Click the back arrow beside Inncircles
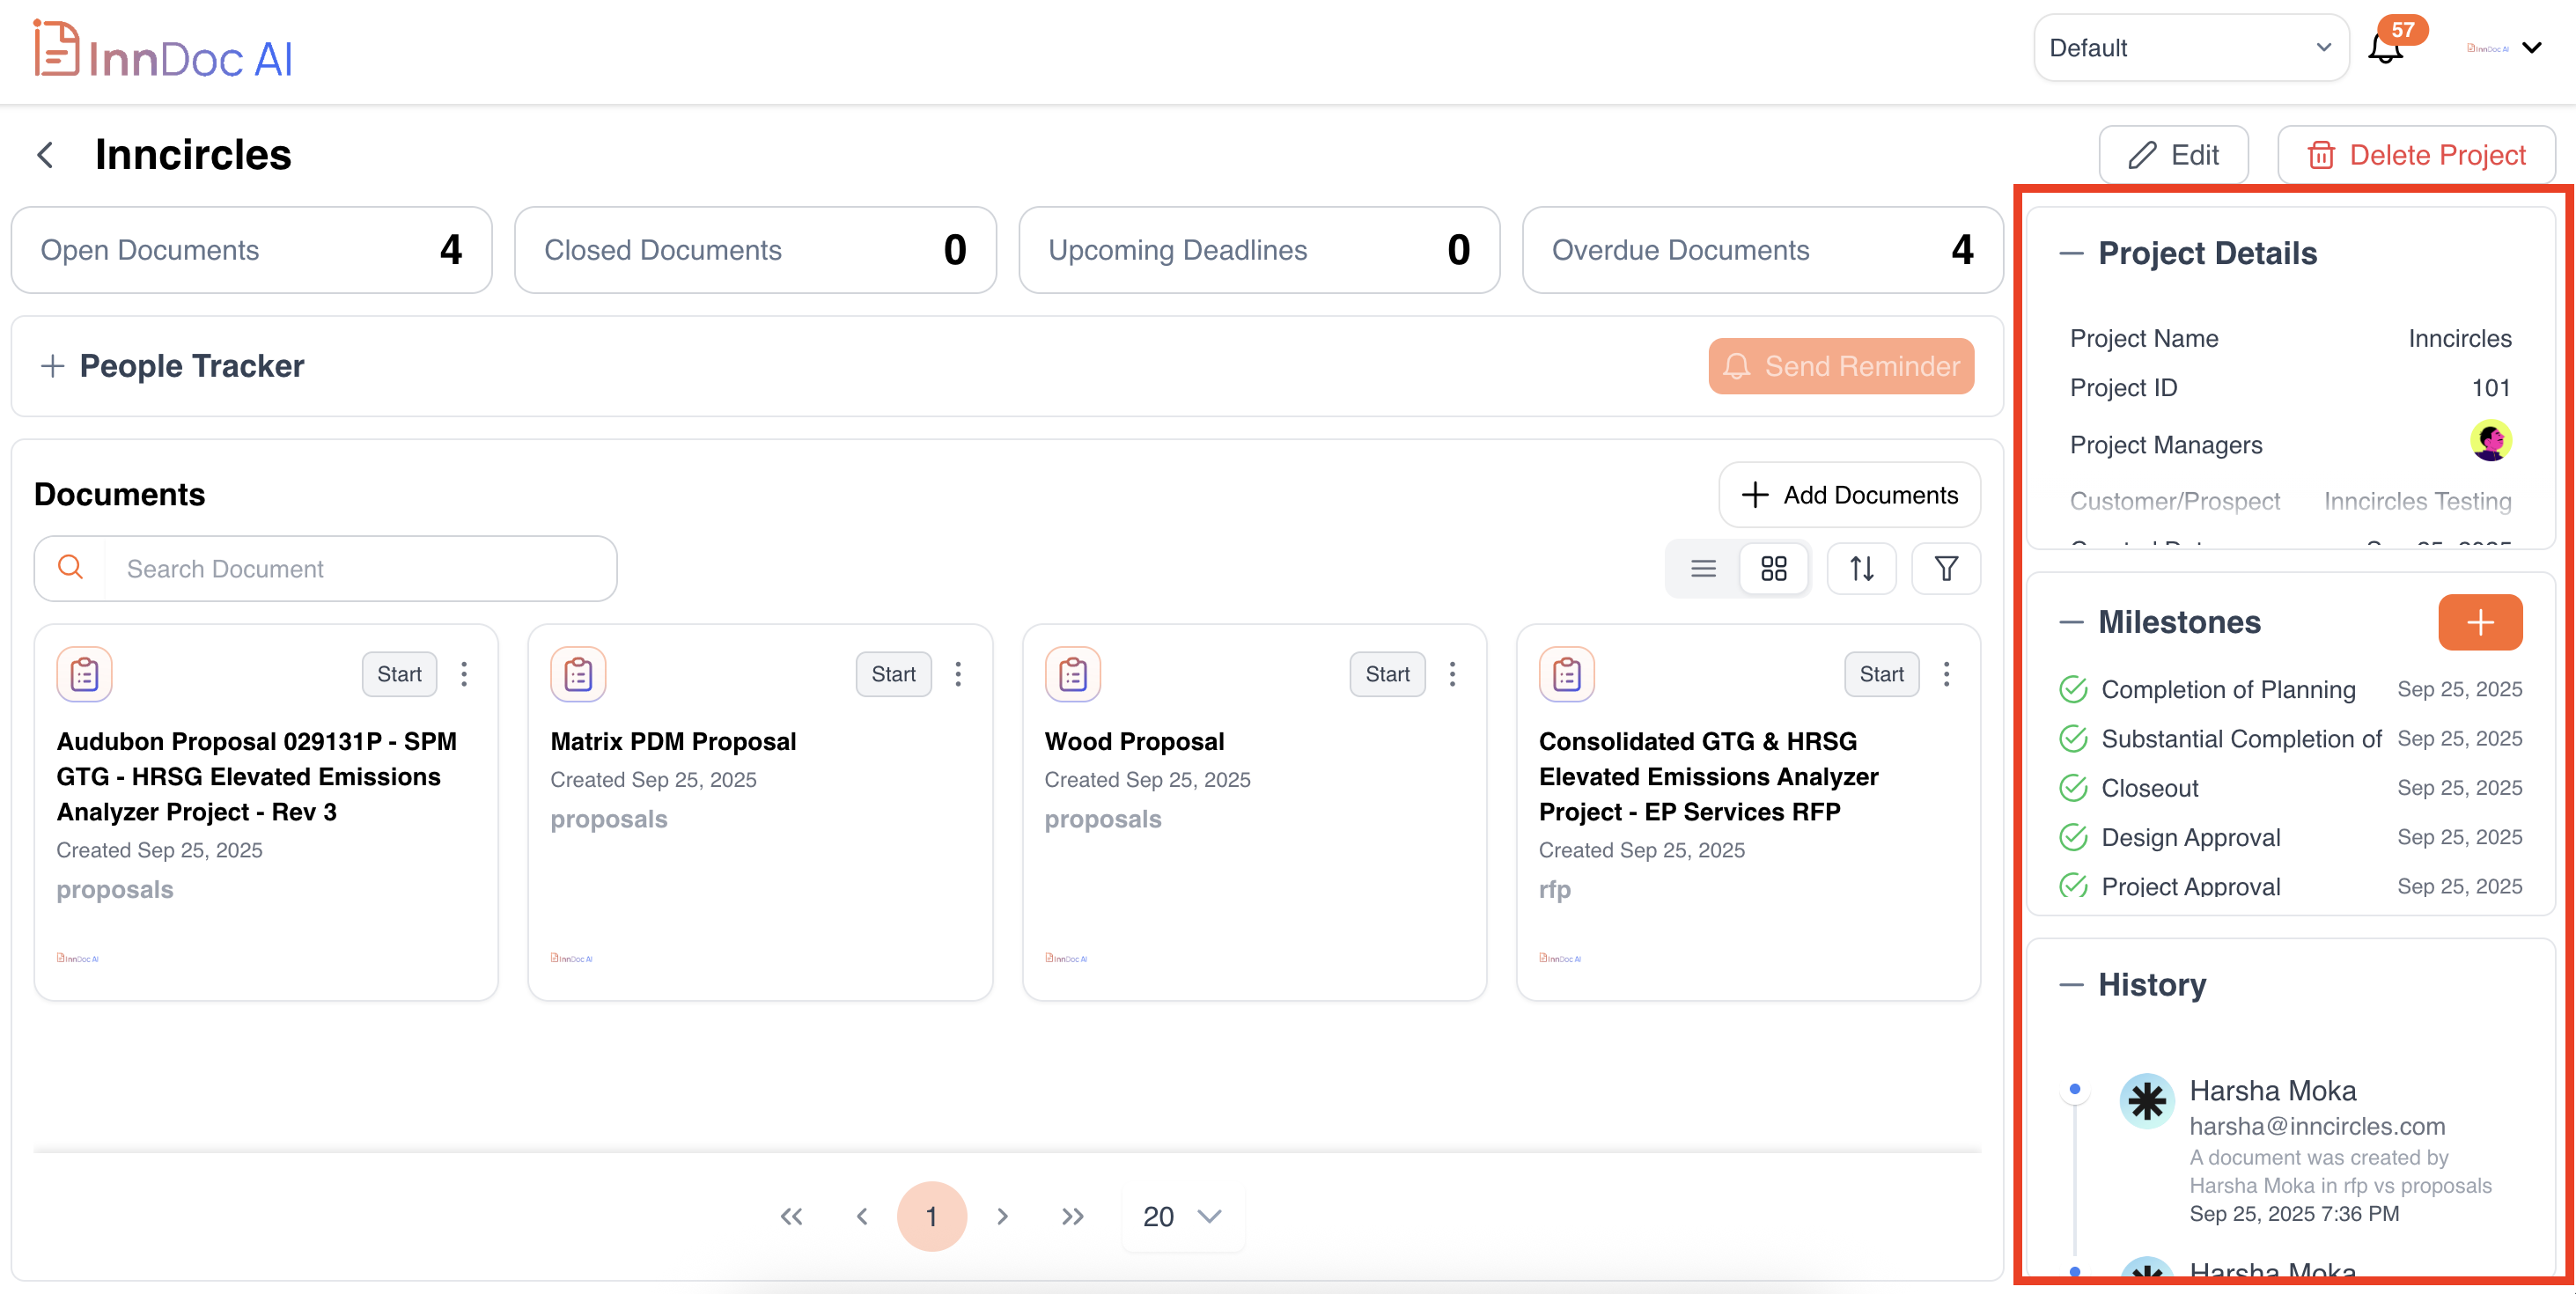Viewport: 2576px width, 1294px height. pyautogui.click(x=45, y=155)
